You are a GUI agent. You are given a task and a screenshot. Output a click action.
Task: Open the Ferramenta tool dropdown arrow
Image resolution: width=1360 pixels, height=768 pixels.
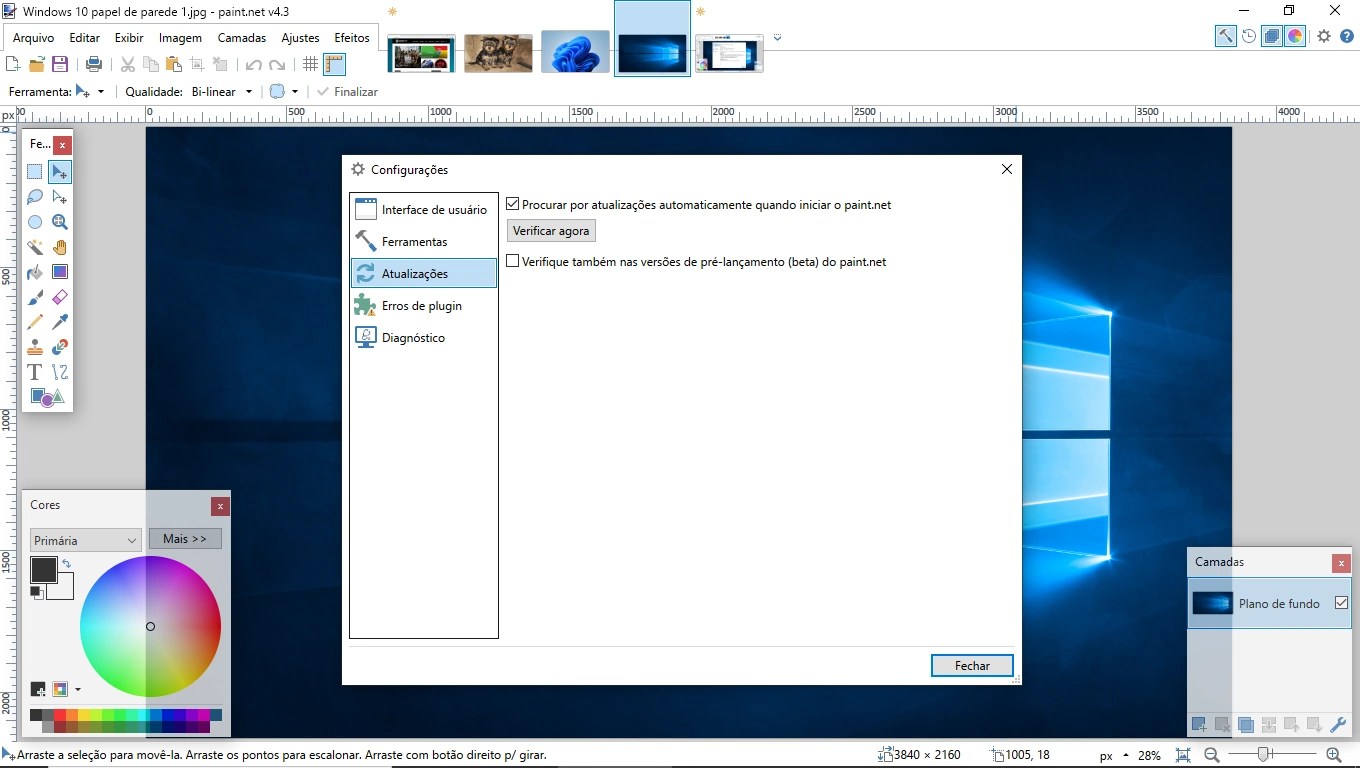(101, 91)
